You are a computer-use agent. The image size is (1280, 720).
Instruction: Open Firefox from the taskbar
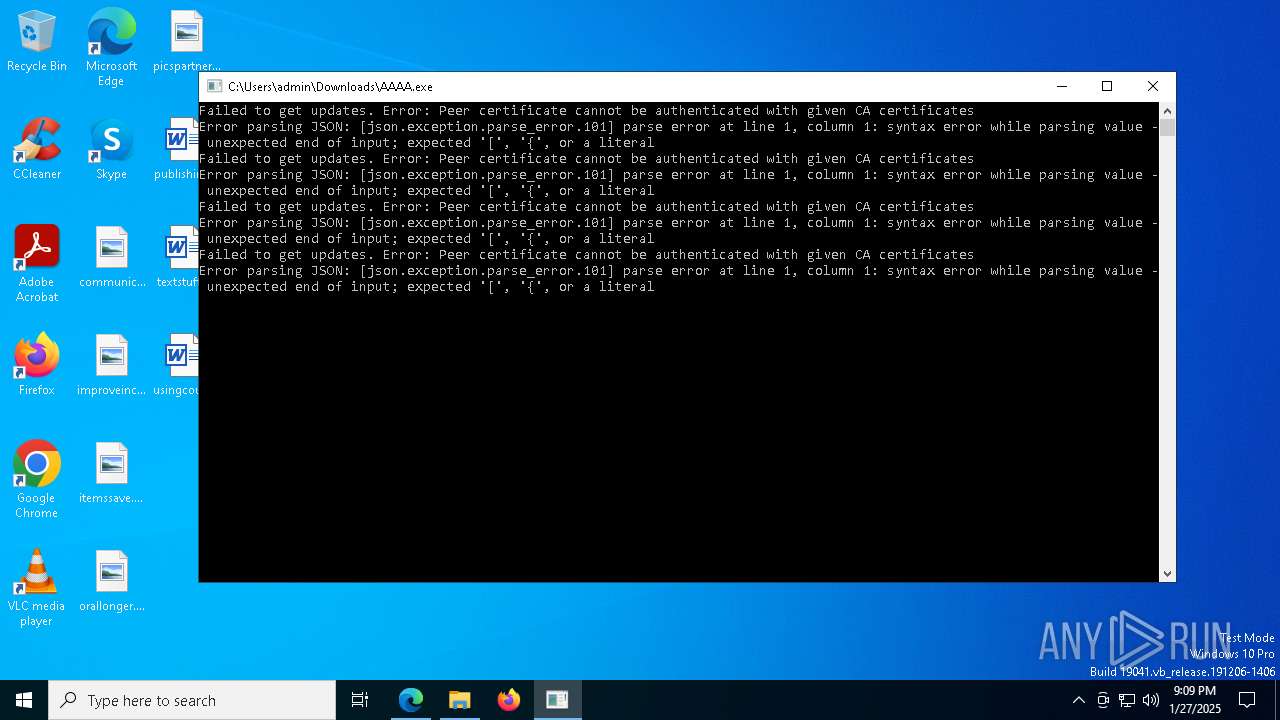coord(509,700)
